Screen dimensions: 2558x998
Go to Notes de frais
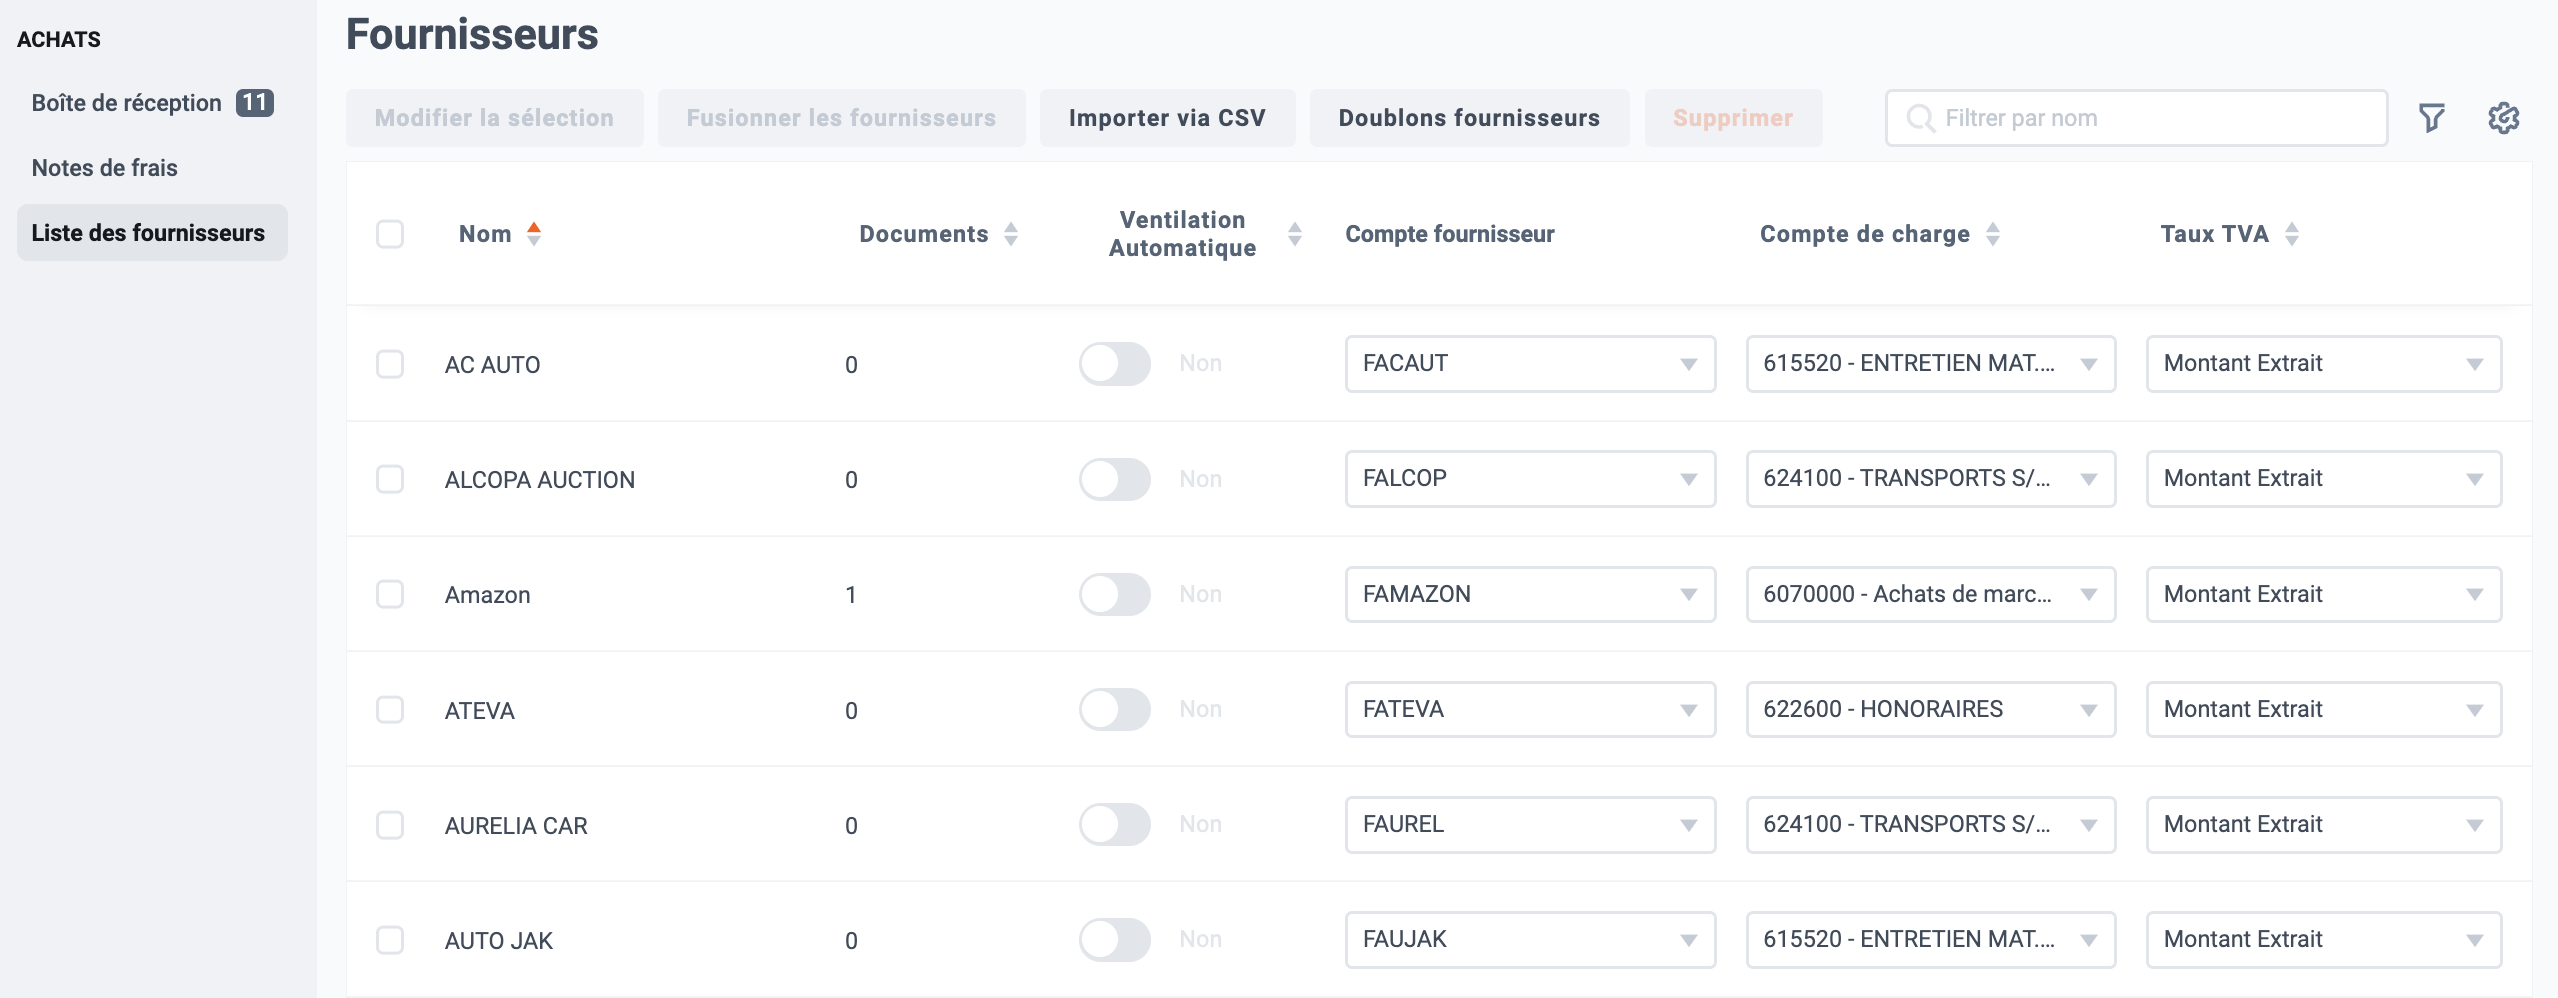pyautogui.click(x=105, y=168)
